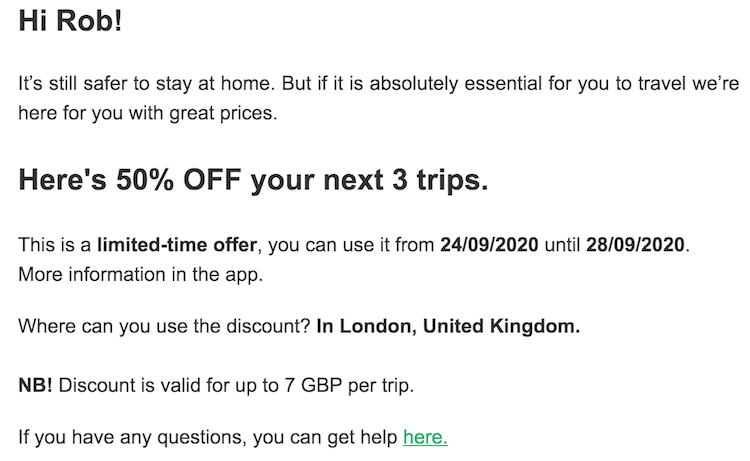Click the bold "limited-time offer" text
Image resolution: width=750 pixels, height=461 pixels.
coord(176,245)
